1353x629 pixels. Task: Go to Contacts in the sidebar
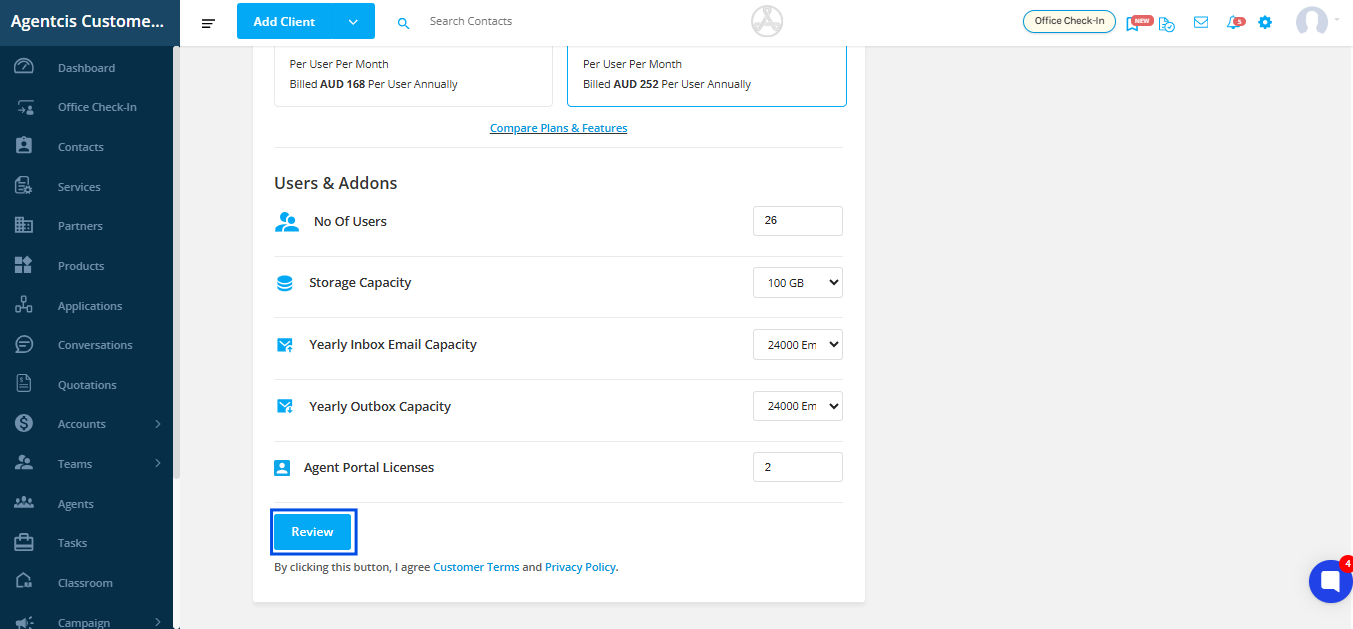[x=80, y=147]
